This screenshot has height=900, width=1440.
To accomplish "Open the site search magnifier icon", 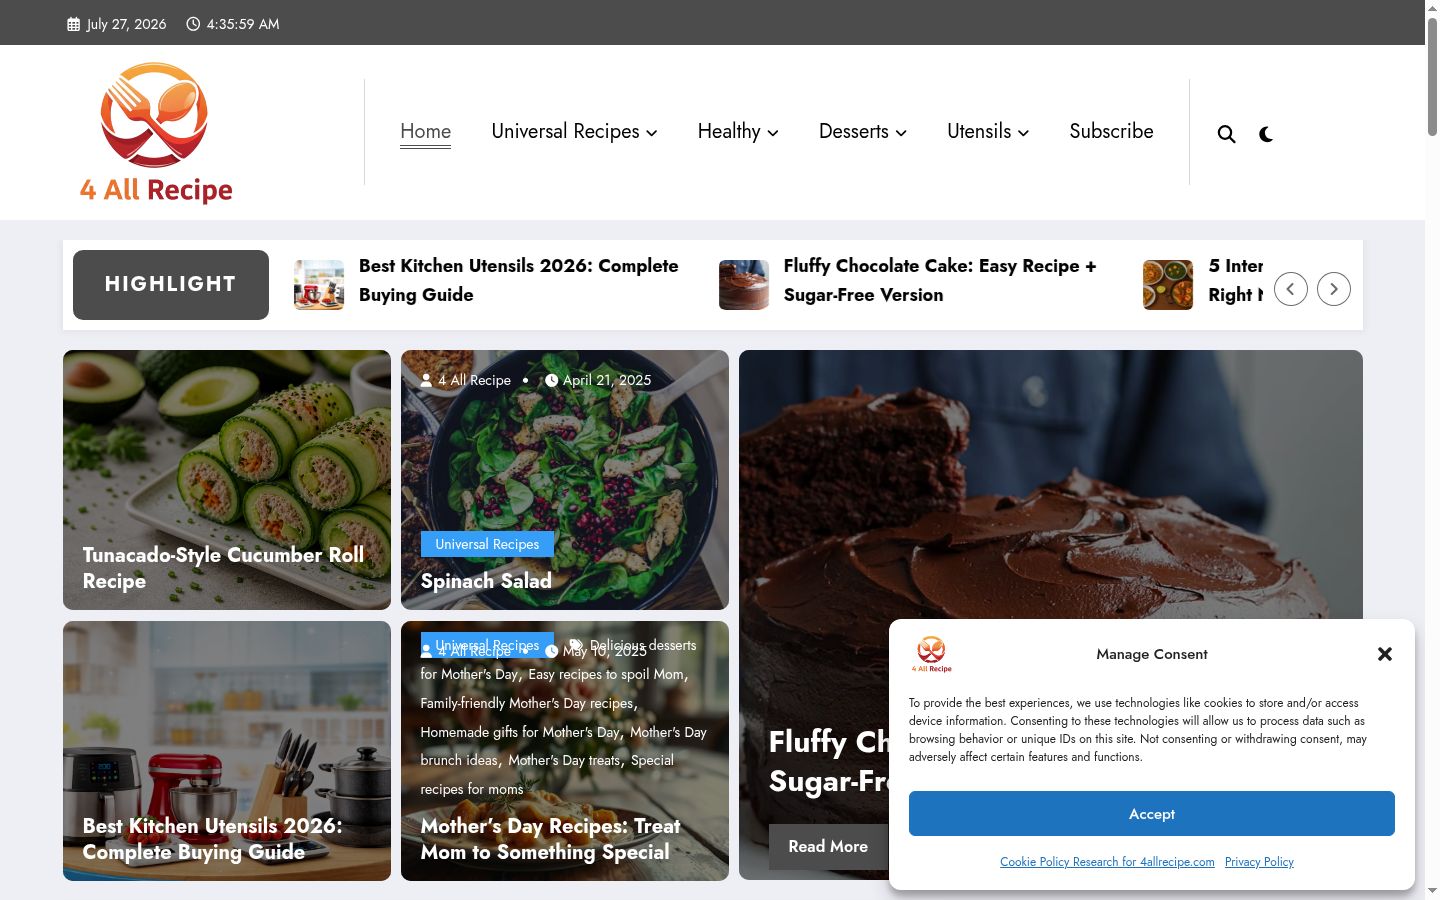I will point(1226,134).
